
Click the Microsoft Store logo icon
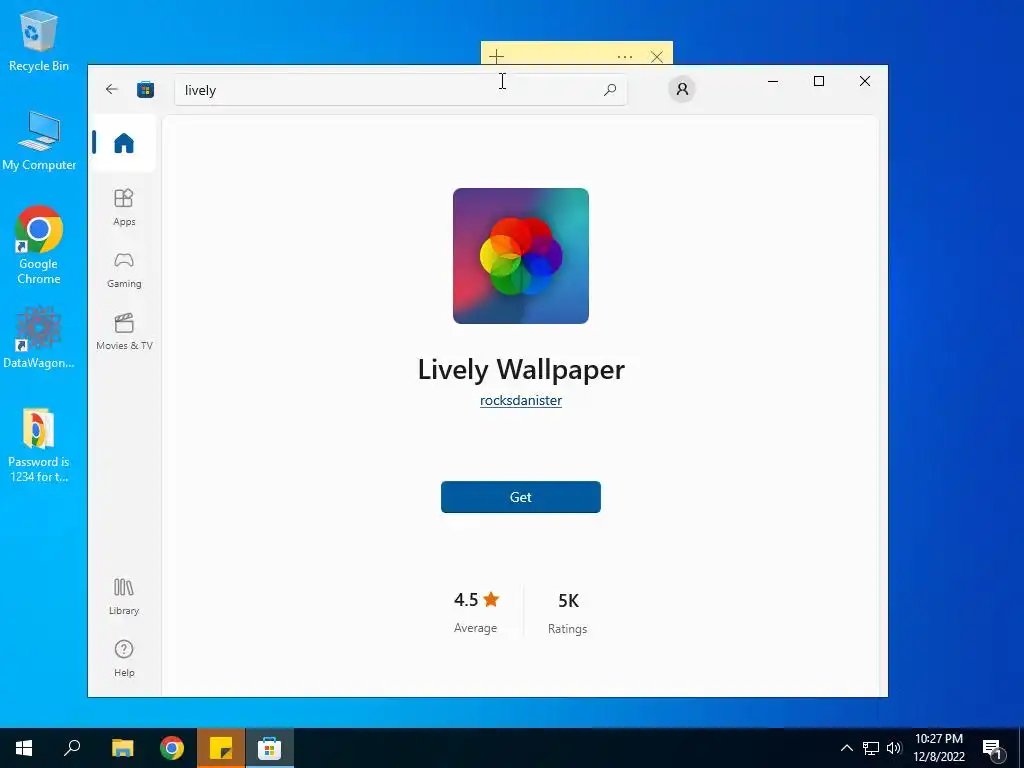click(145, 89)
